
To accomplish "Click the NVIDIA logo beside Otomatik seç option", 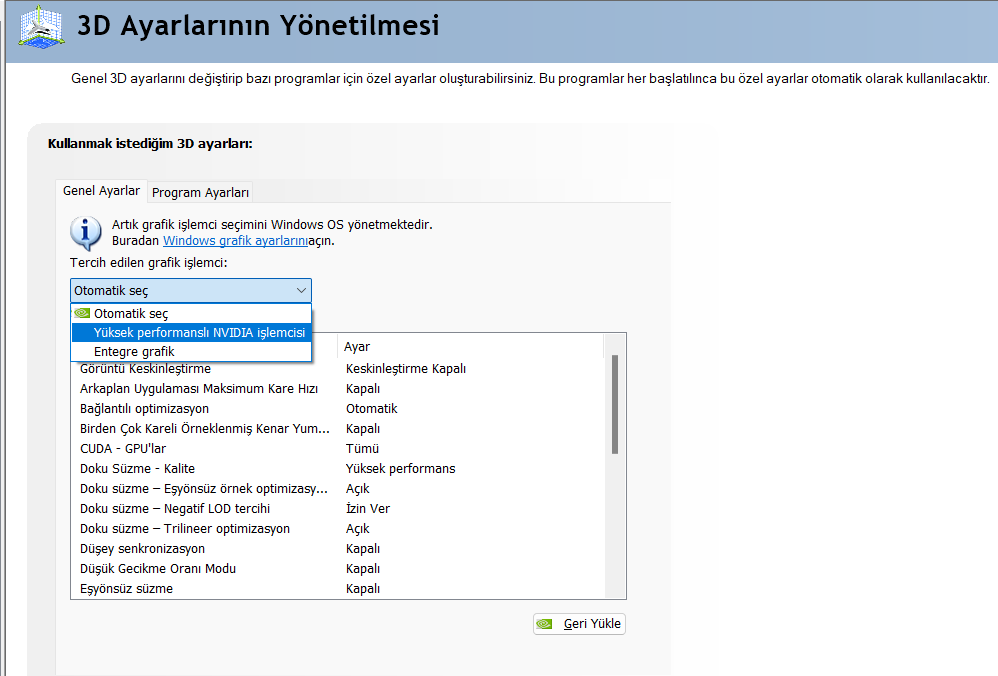I will tap(82, 313).
